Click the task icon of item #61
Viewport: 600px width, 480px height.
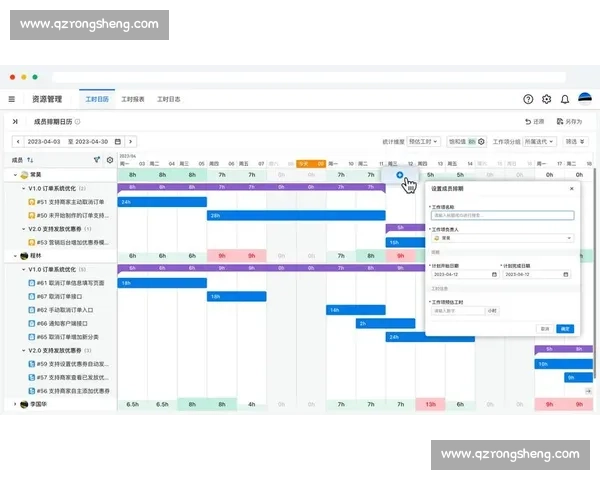click(32, 283)
